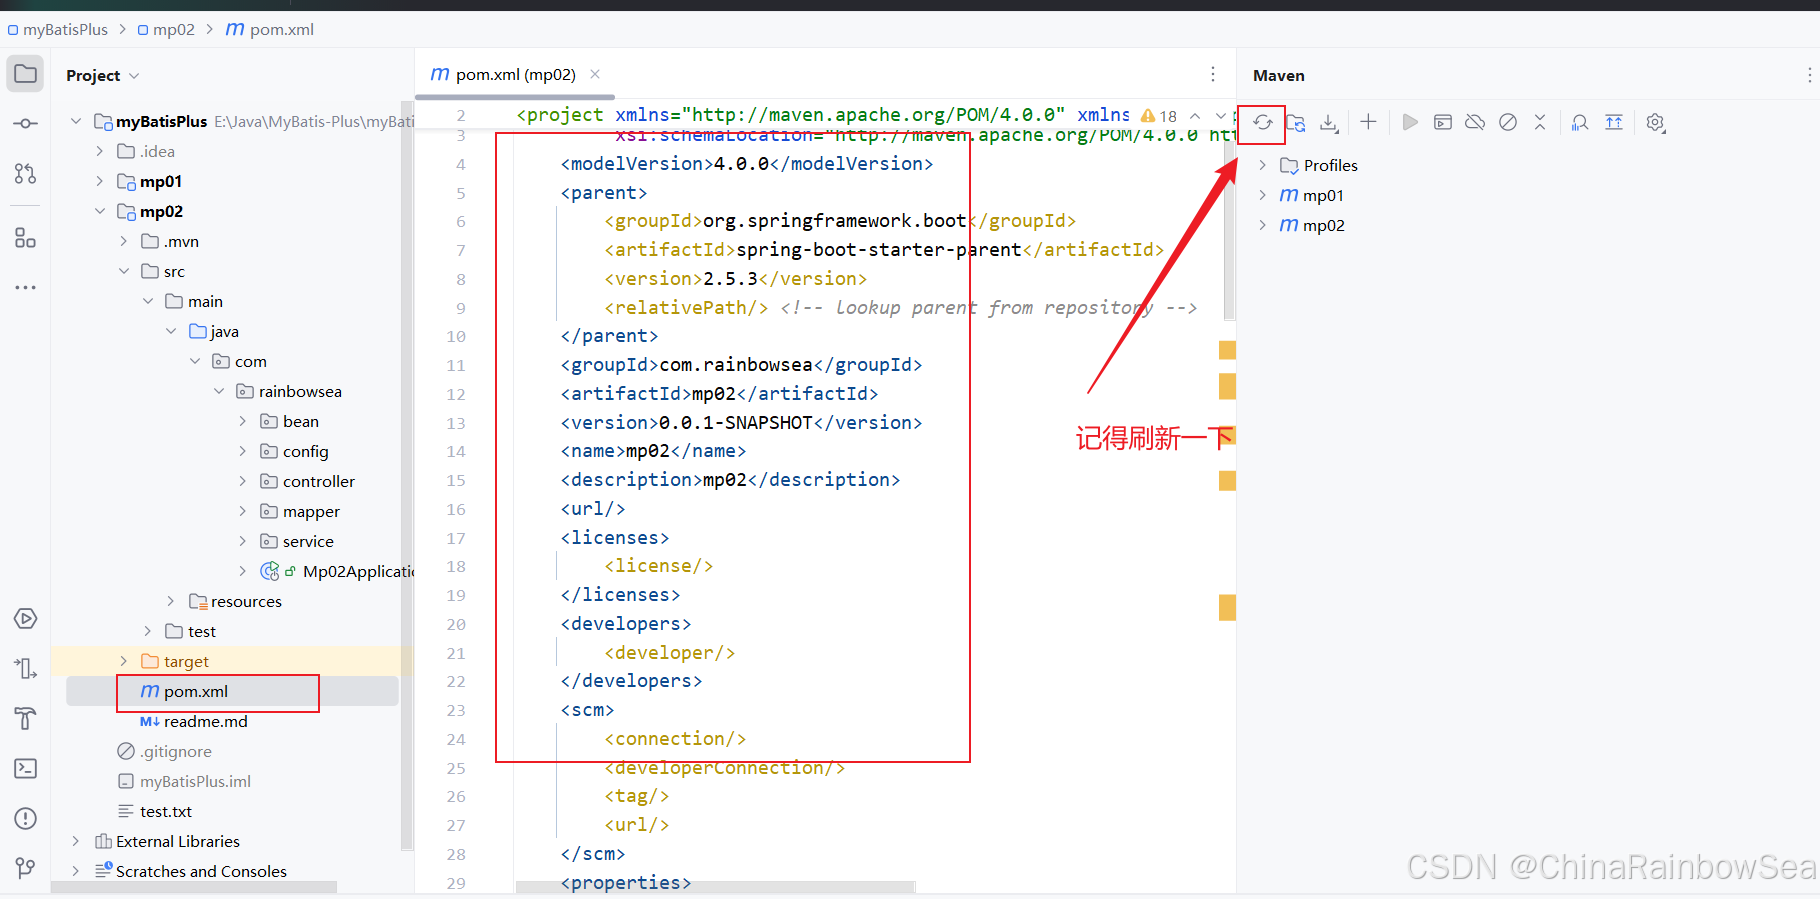Screen dimensions: 1820x899
Task: Collapse the mp02 module in project tree
Action: (x=100, y=211)
